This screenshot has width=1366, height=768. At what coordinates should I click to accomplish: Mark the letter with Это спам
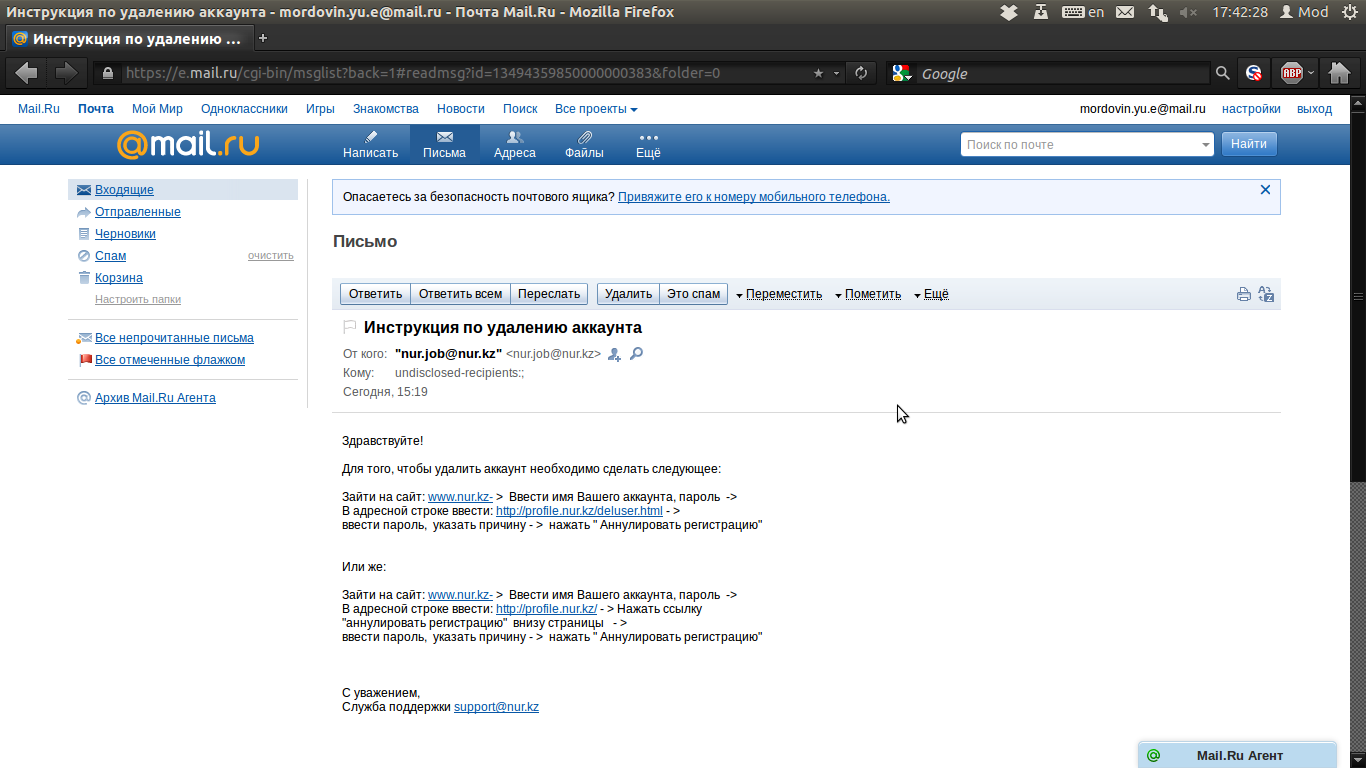click(693, 294)
